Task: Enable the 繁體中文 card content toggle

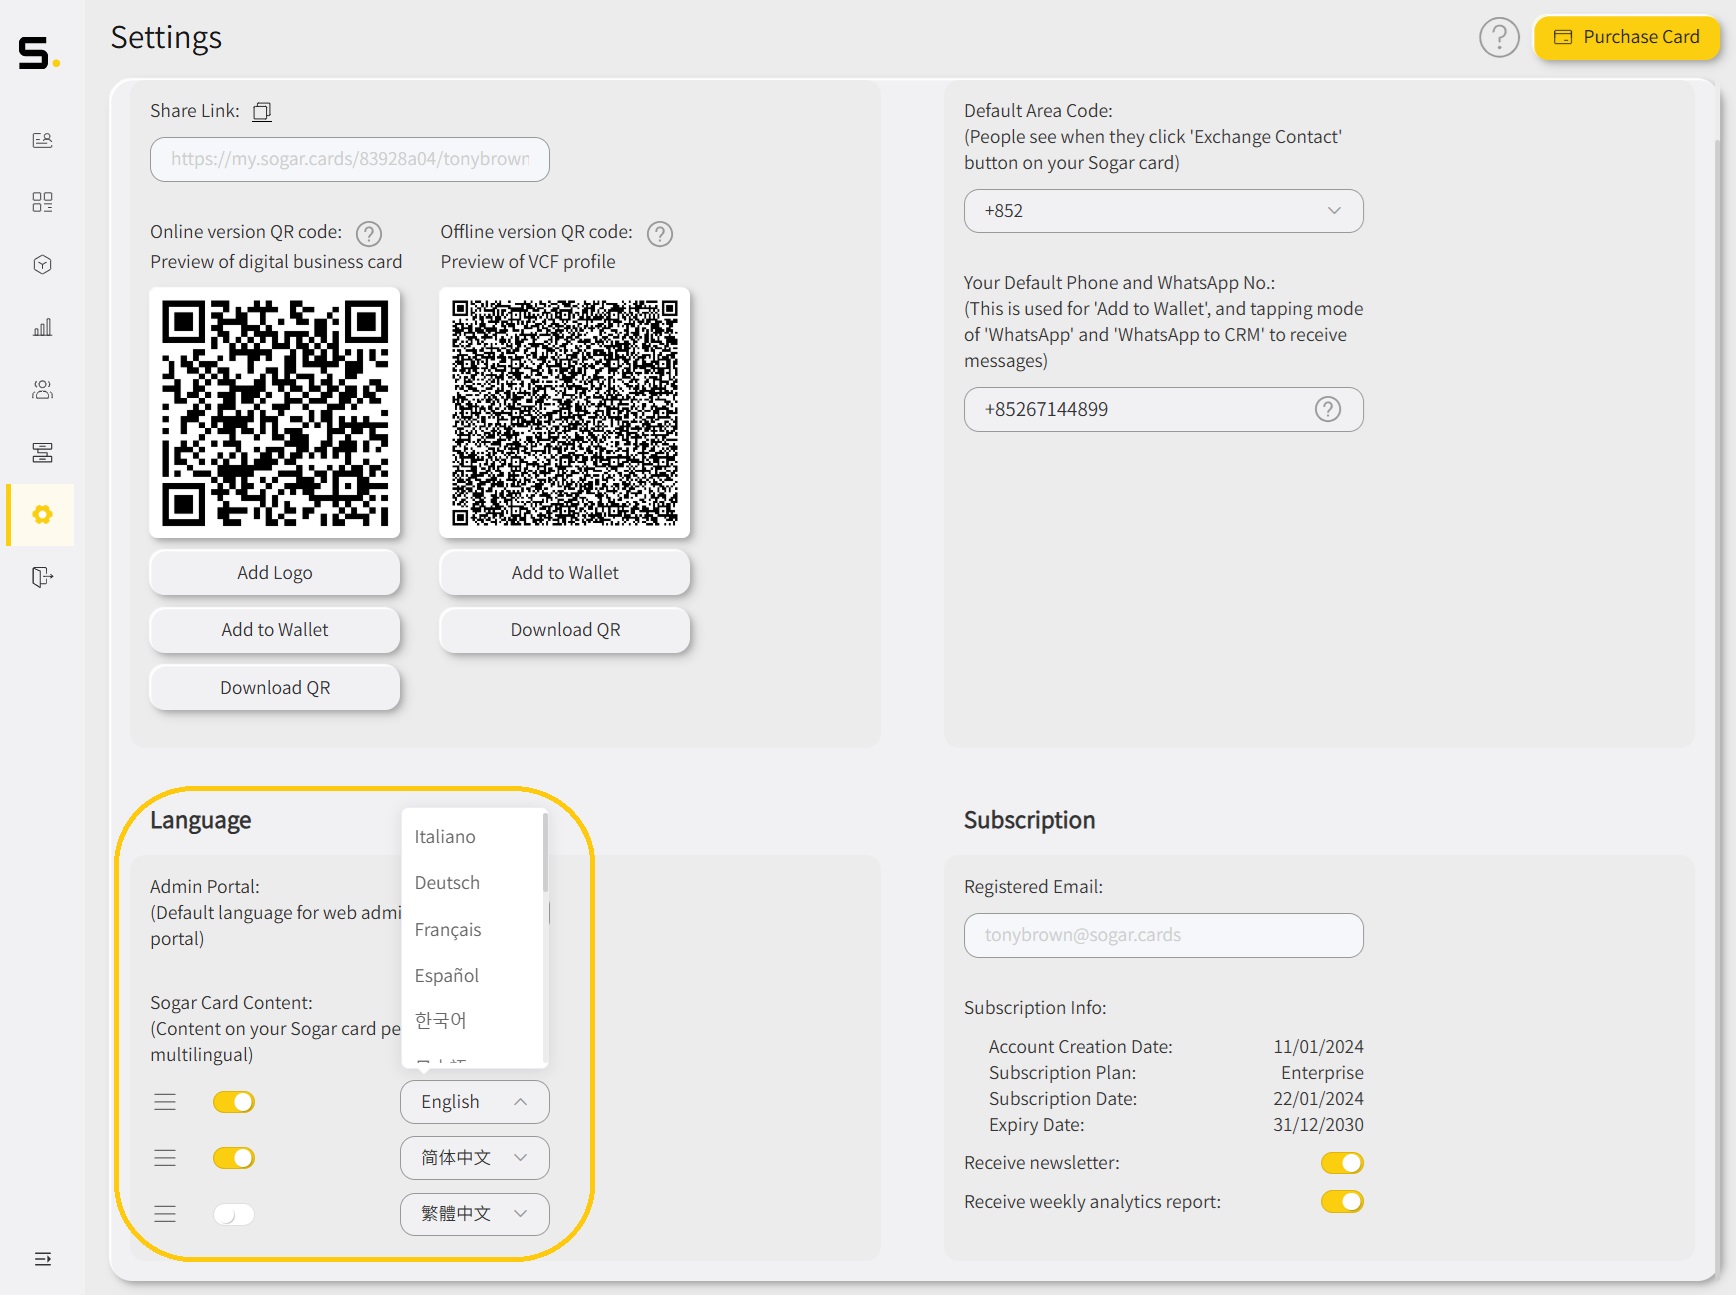Action: pyautogui.click(x=233, y=1214)
